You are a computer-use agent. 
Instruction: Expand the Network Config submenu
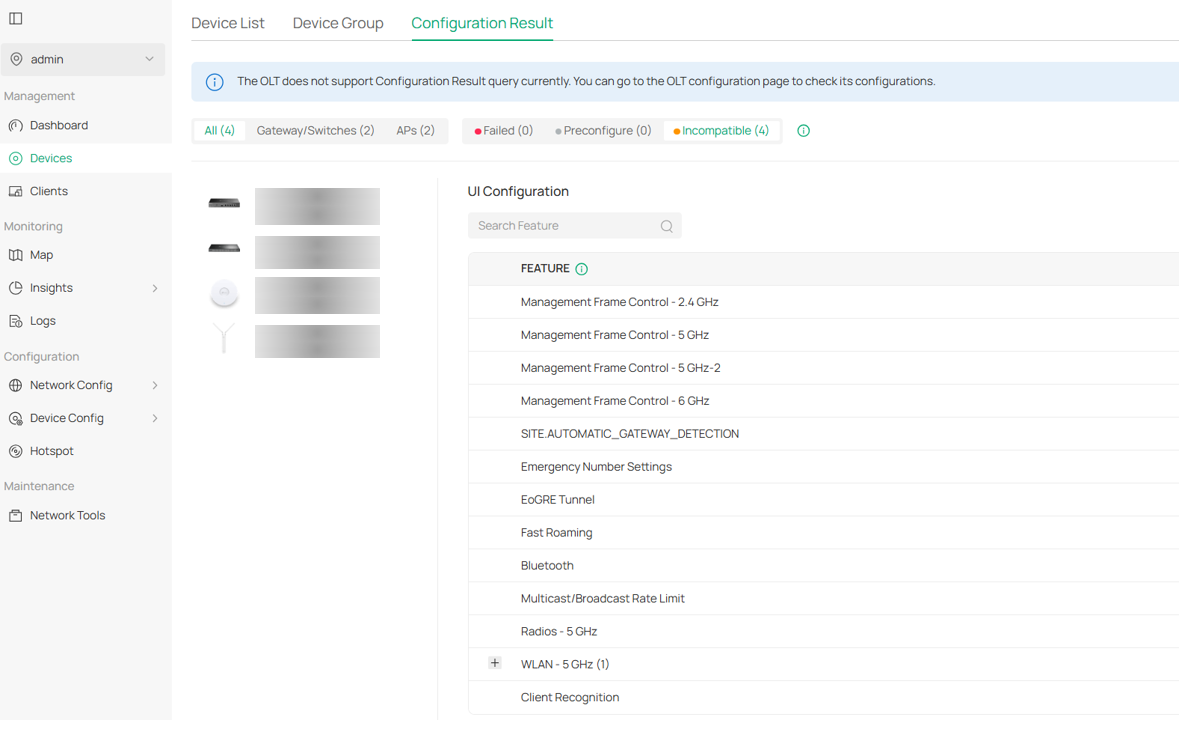(x=71, y=386)
